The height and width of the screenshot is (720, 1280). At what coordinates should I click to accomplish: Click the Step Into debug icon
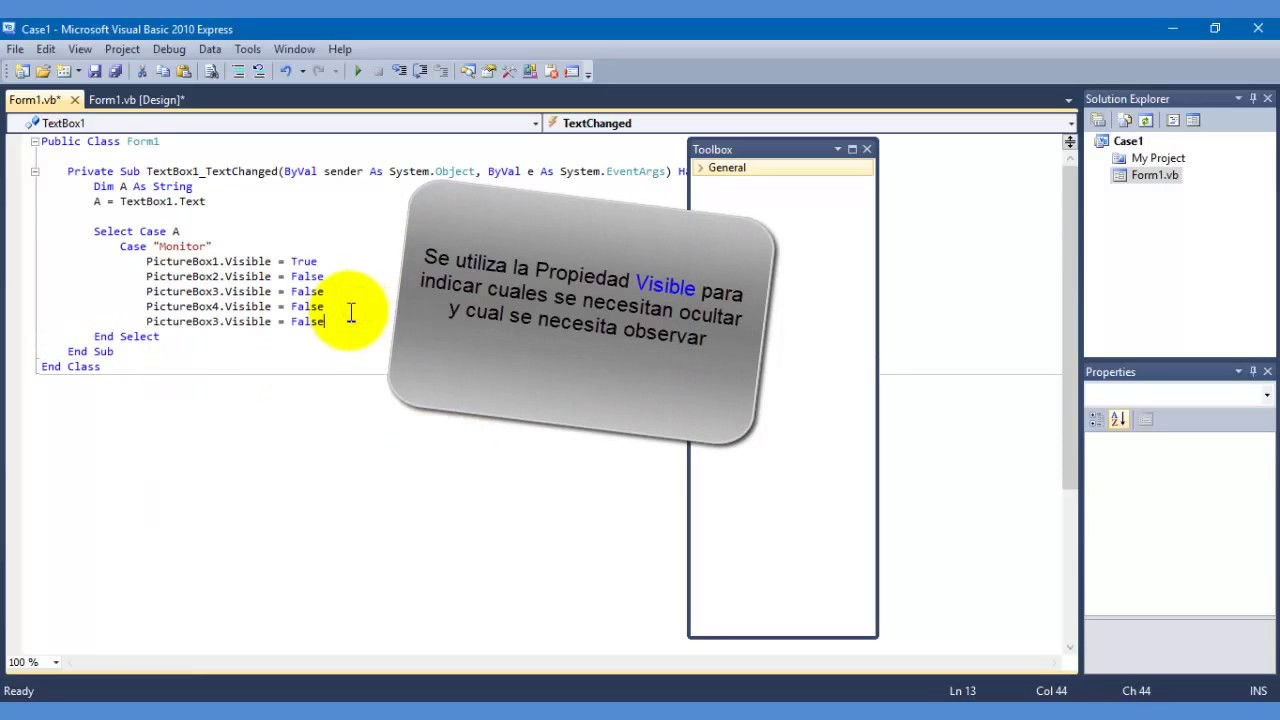coord(399,72)
